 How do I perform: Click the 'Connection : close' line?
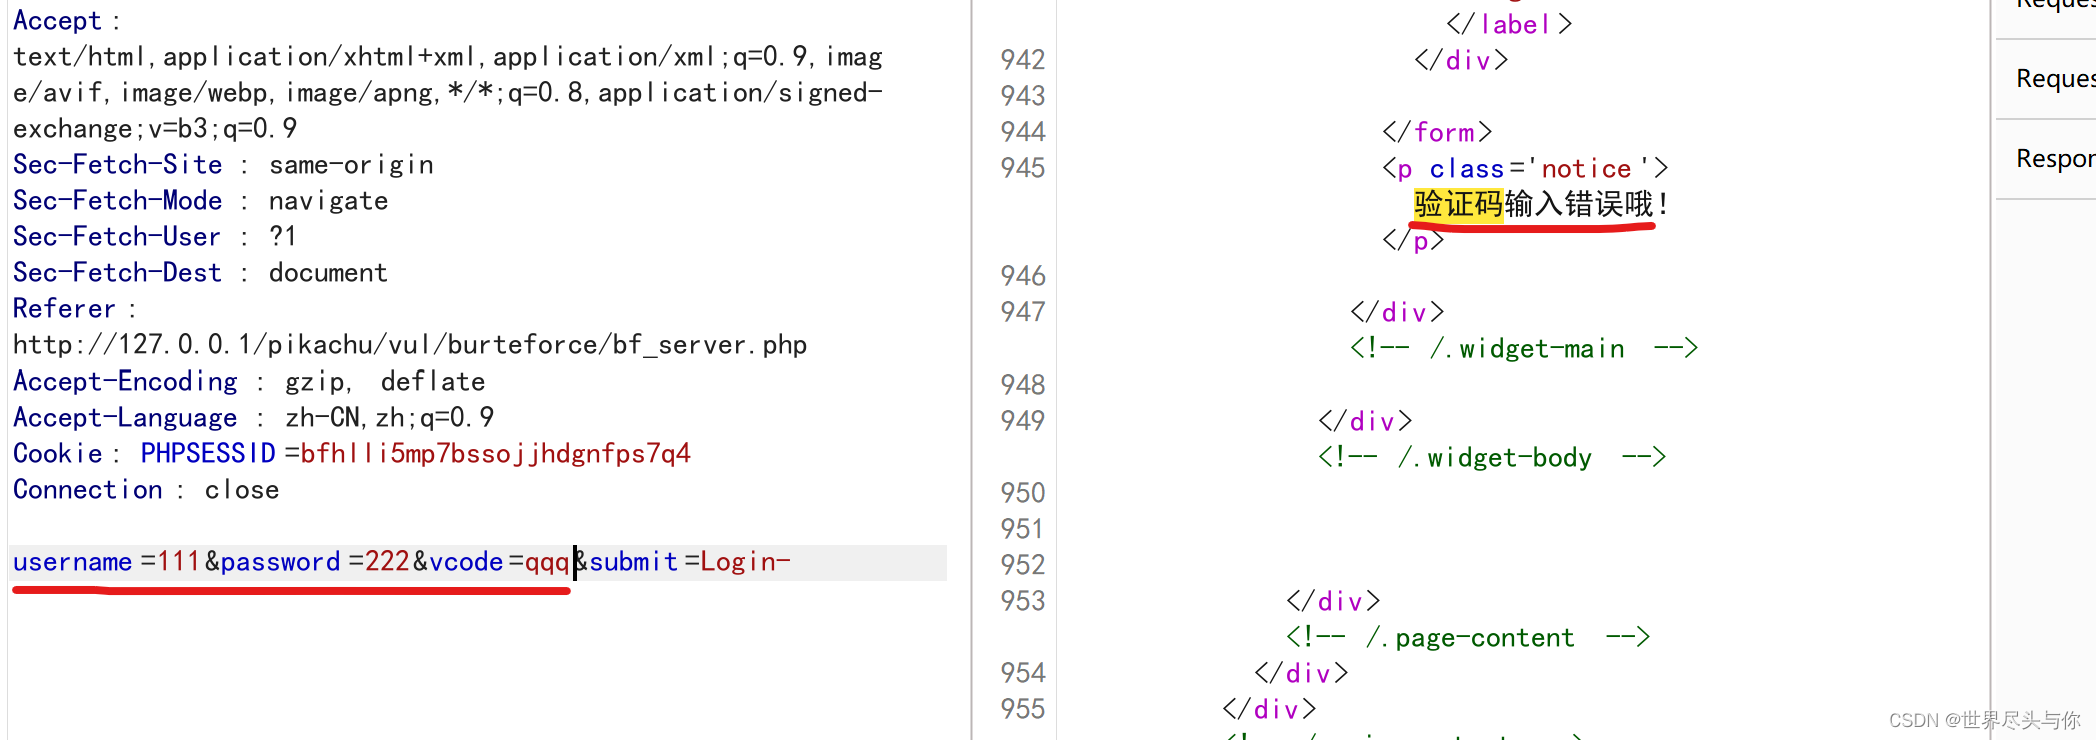point(146,490)
